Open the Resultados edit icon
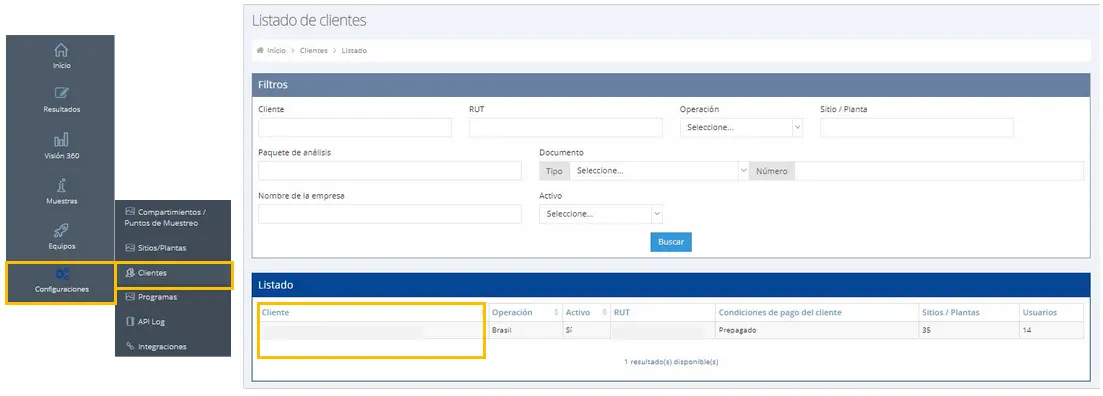 coord(61,94)
